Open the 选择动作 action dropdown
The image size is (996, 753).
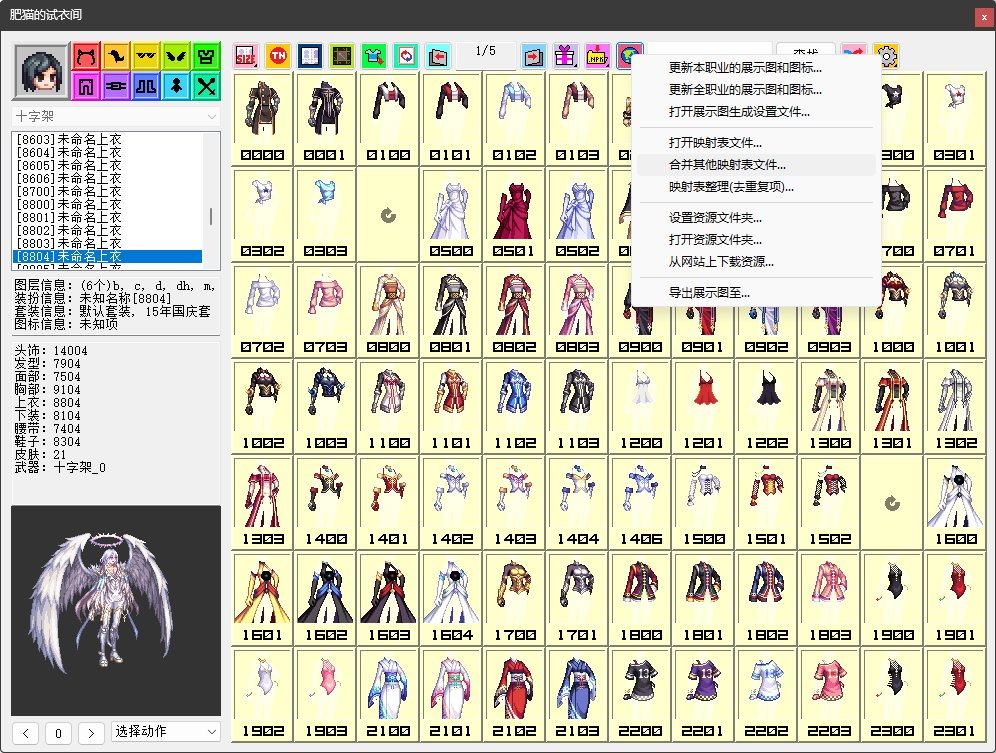click(x=165, y=732)
